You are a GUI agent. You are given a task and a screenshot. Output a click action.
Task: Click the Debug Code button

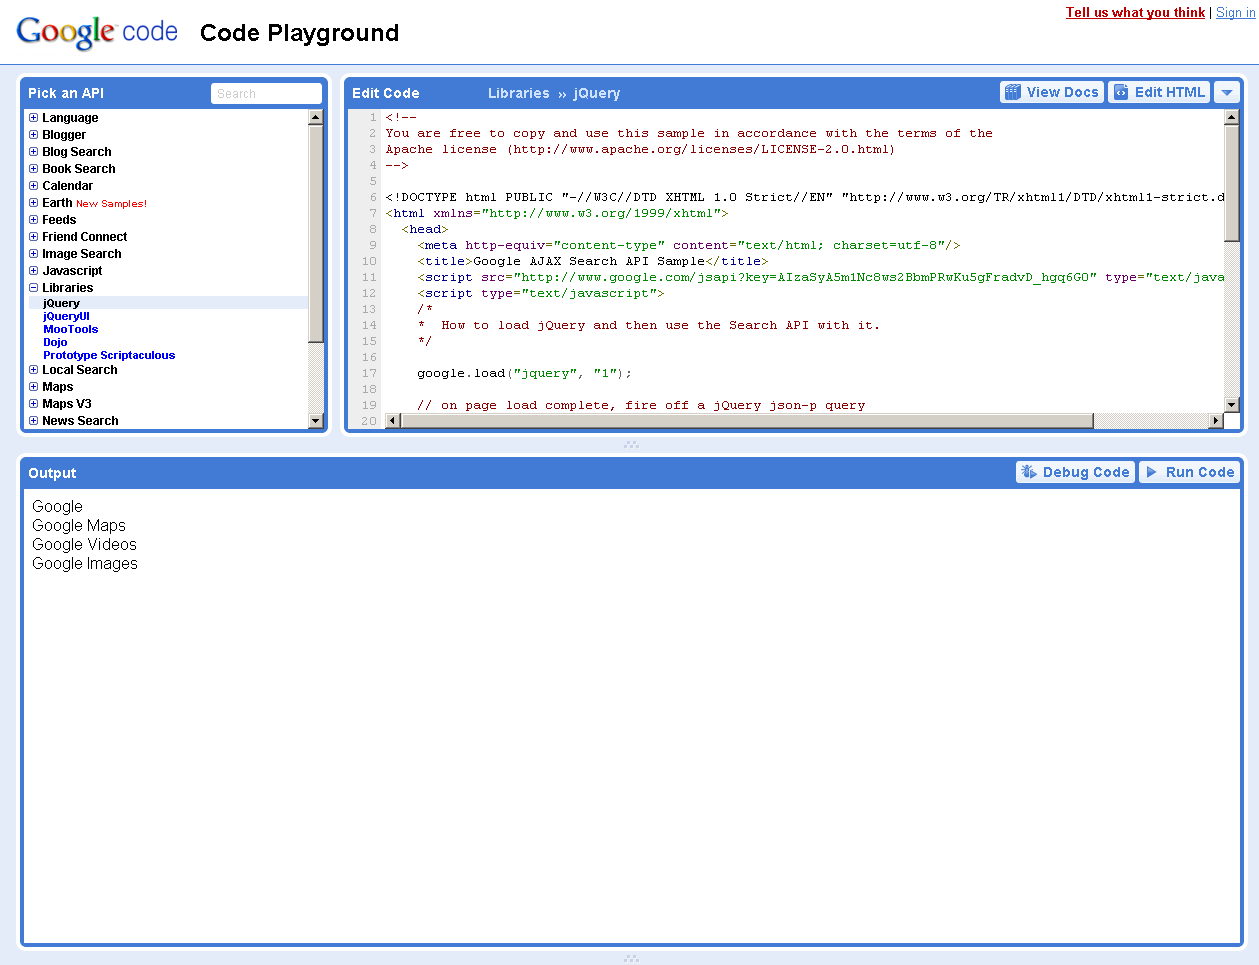click(1075, 472)
